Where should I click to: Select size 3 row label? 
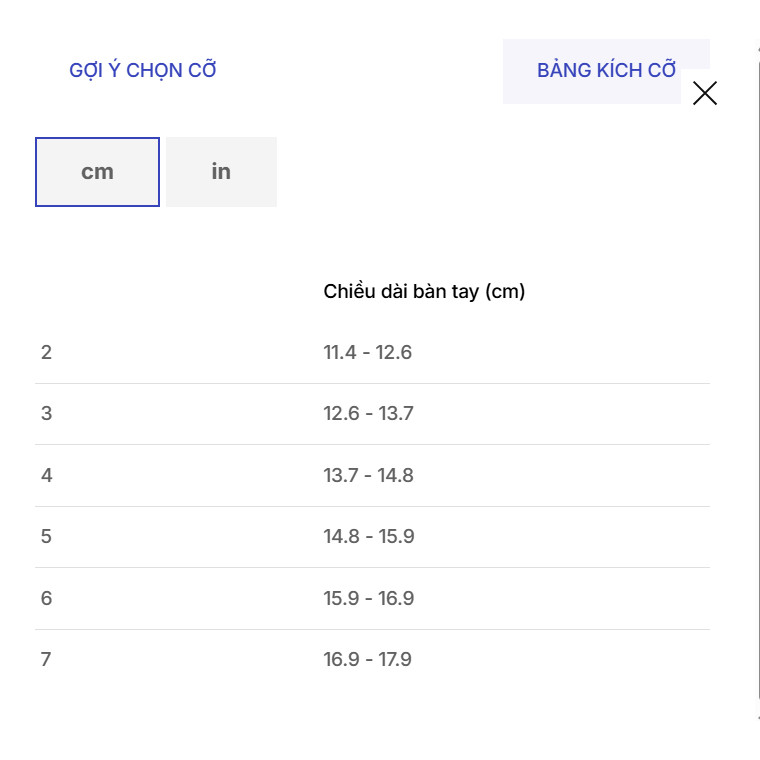[47, 413]
